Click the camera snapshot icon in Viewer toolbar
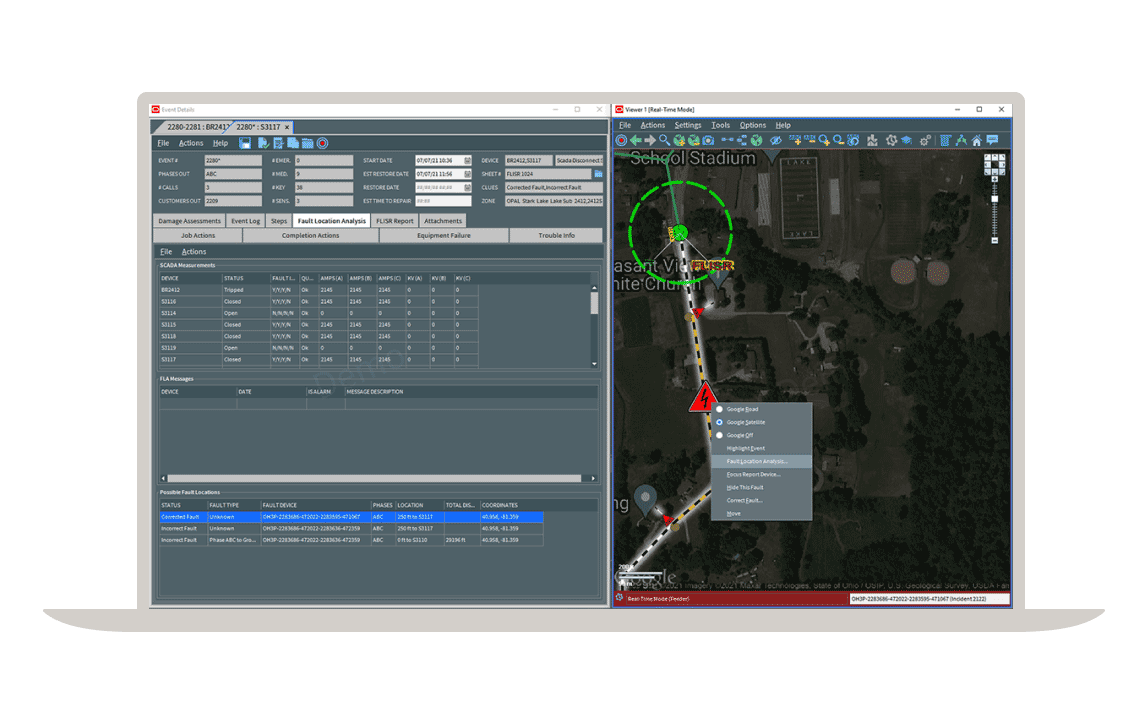1148x724 pixels. 708,141
